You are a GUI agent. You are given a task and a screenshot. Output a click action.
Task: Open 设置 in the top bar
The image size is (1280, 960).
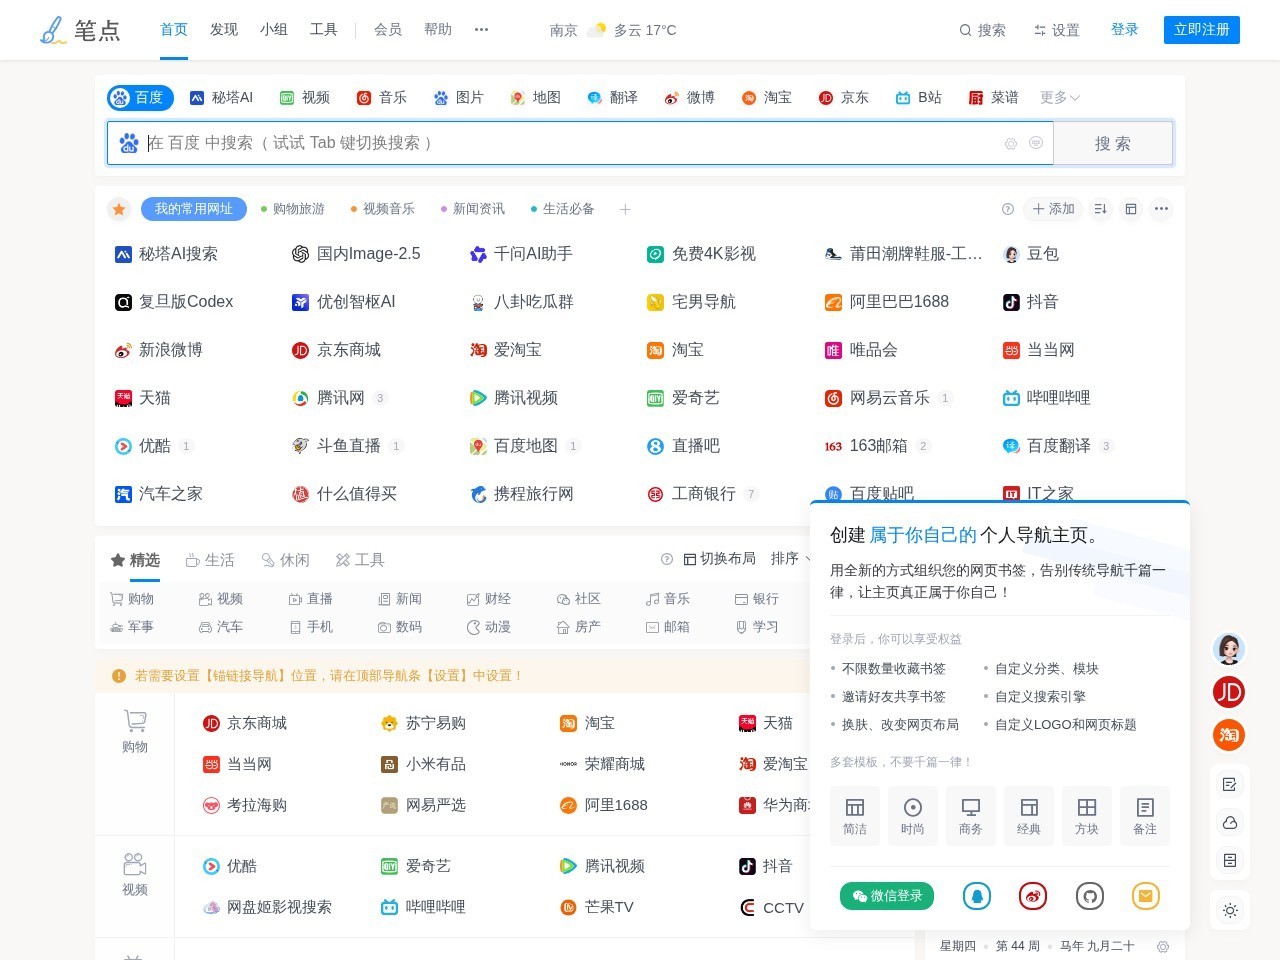(x=1056, y=30)
